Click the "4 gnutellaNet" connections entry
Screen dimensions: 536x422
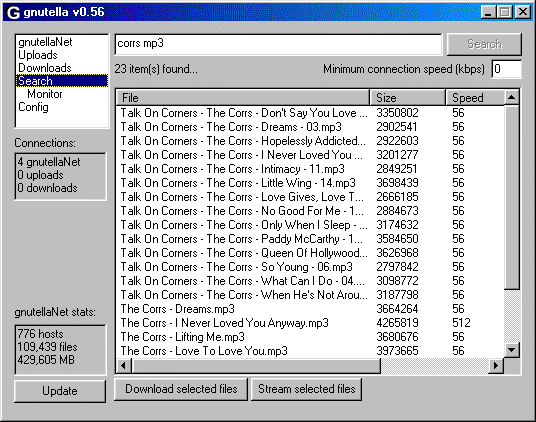click(49, 162)
